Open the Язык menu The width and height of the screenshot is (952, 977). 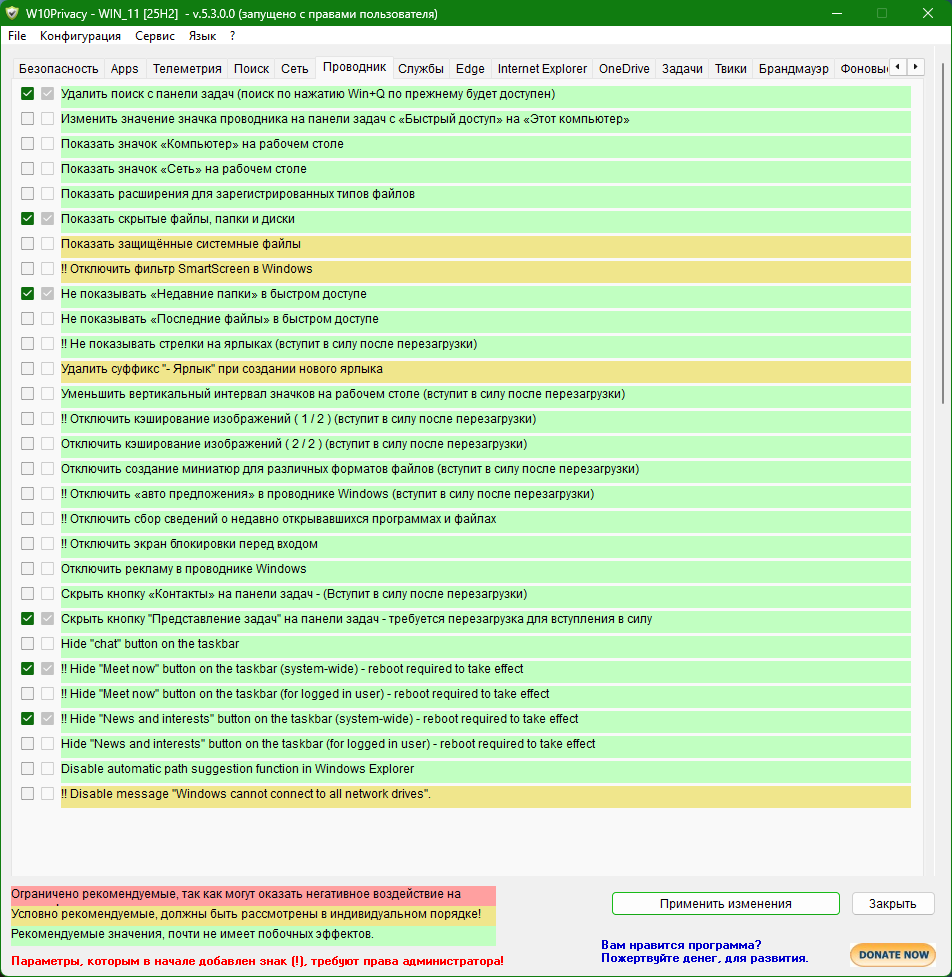[202, 36]
